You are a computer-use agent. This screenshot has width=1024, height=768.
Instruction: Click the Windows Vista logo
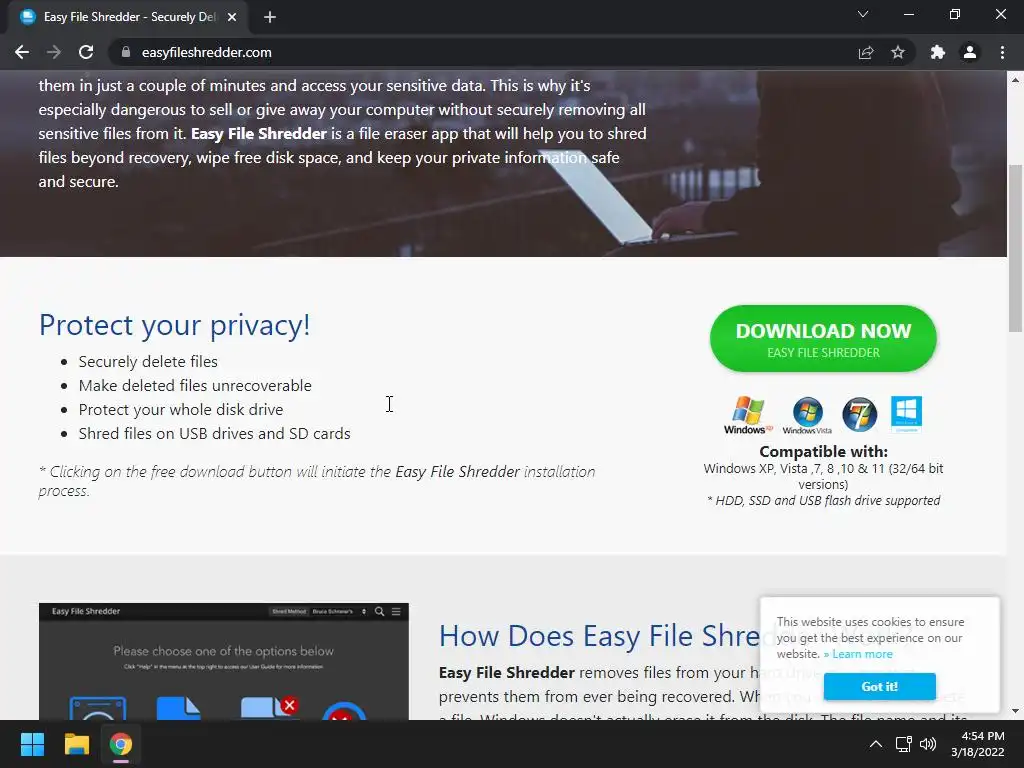pyautogui.click(x=807, y=415)
